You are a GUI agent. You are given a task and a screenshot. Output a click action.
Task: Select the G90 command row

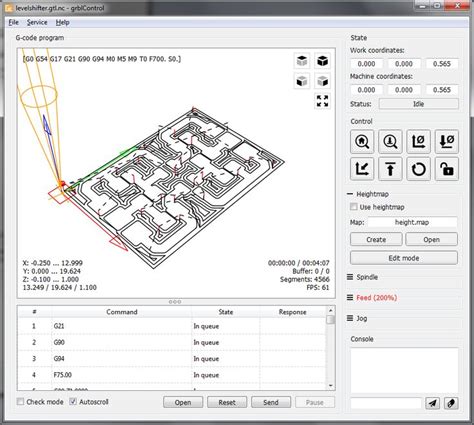click(x=172, y=342)
